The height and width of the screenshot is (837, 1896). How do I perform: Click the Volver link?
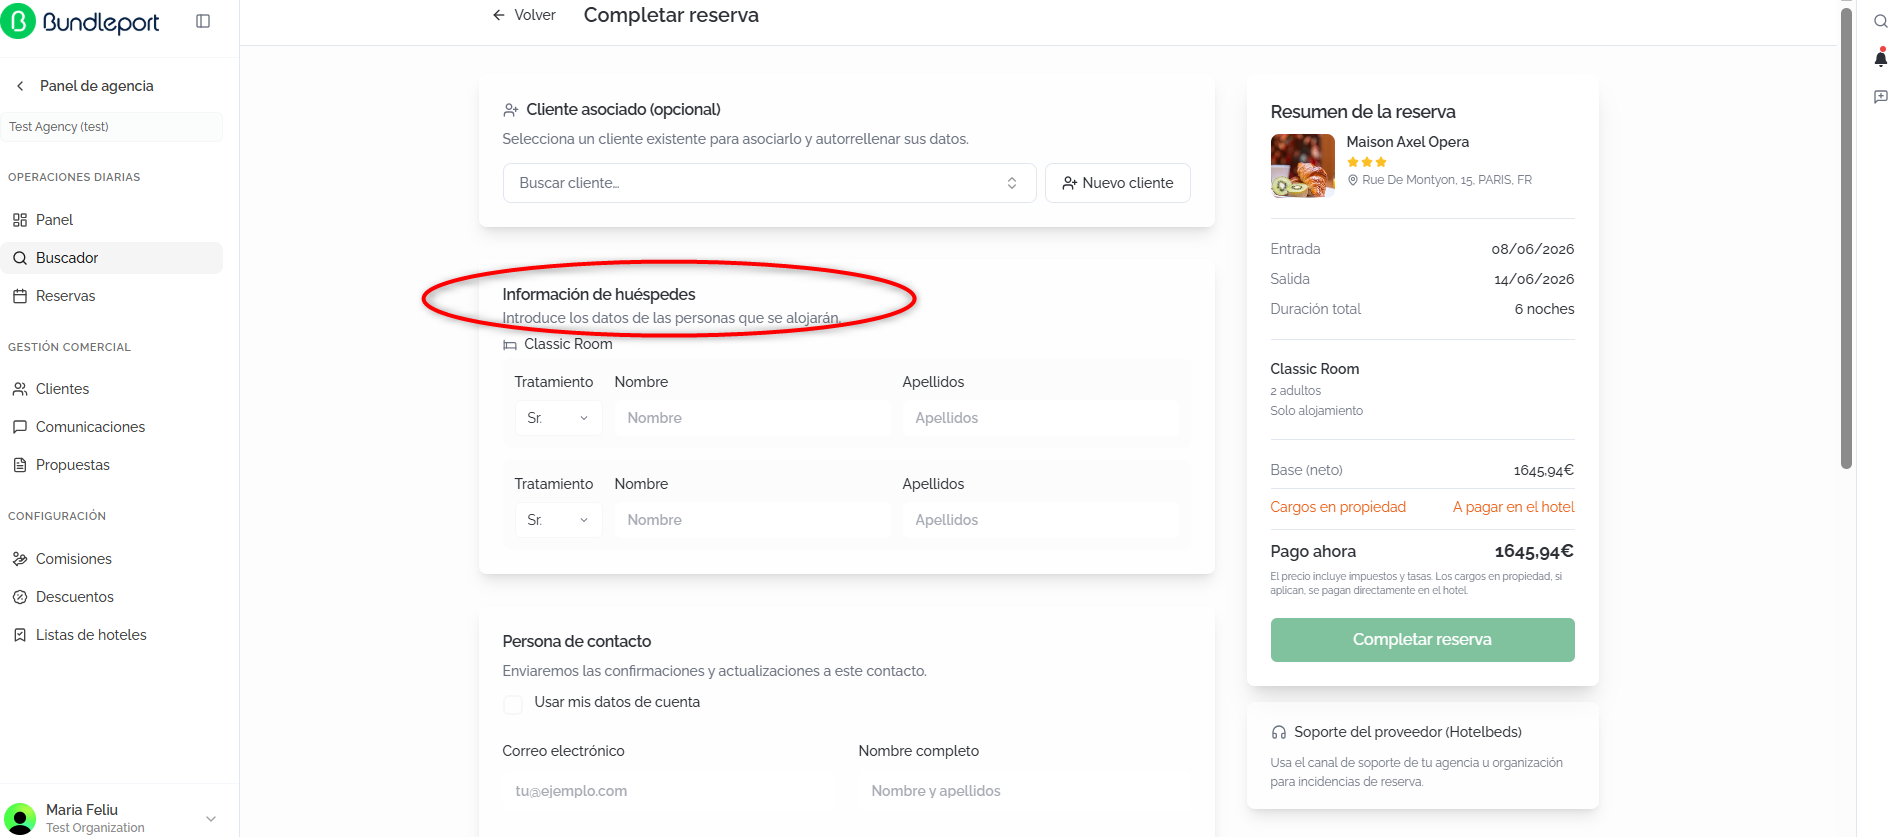point(524,15)
